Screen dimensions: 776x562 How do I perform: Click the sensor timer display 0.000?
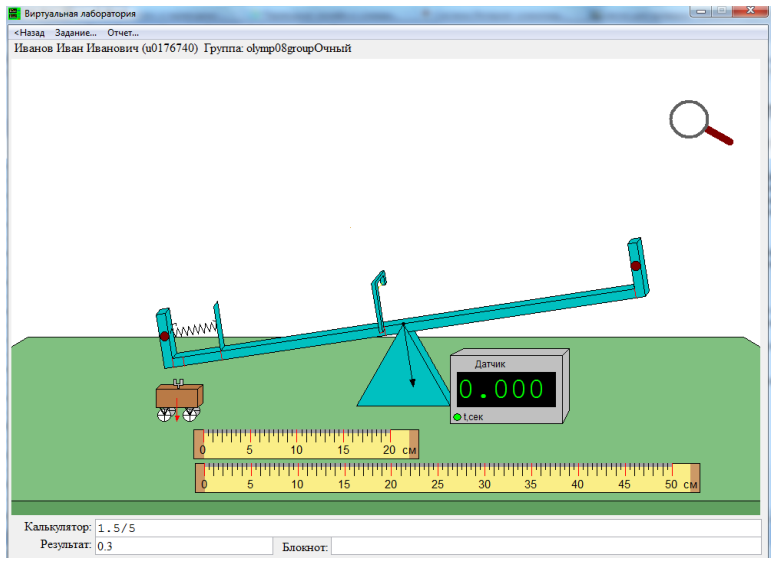click(506, 389)
